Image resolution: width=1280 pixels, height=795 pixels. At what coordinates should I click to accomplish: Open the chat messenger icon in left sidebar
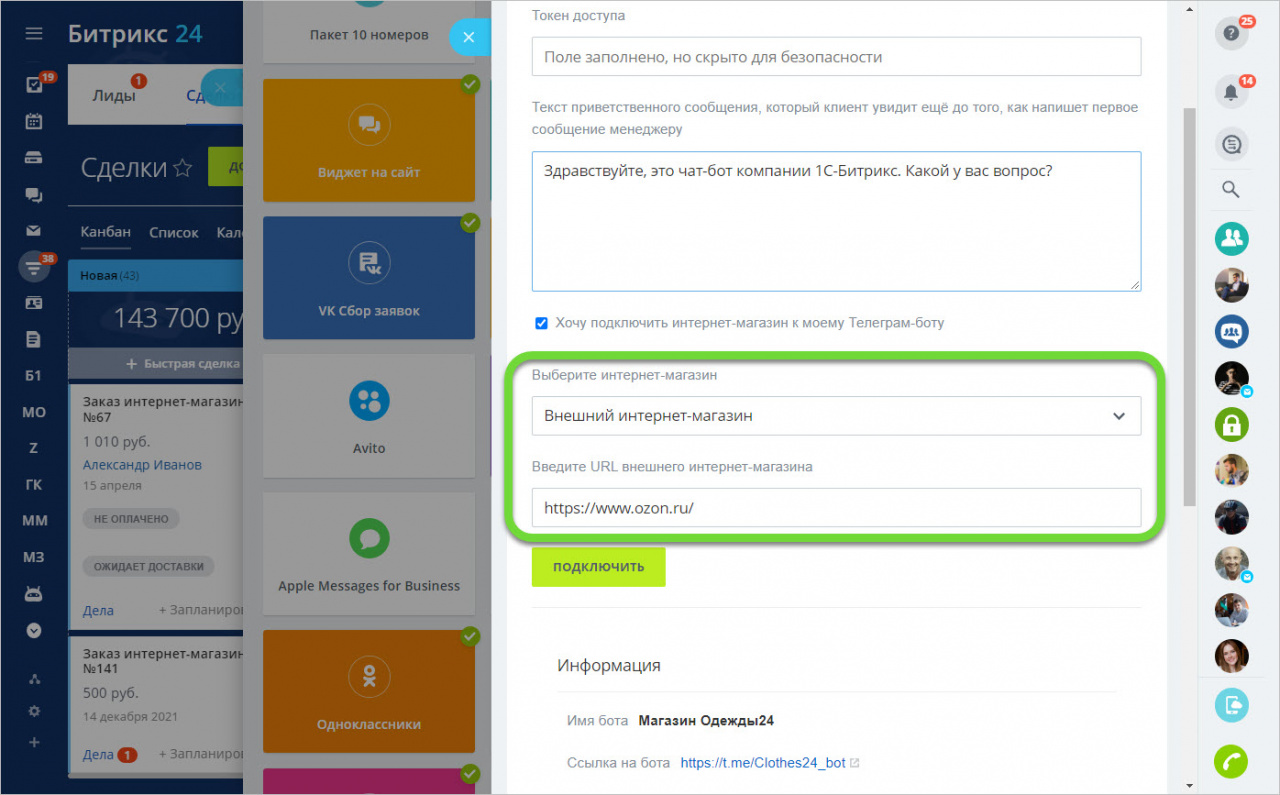click(34, 195)
